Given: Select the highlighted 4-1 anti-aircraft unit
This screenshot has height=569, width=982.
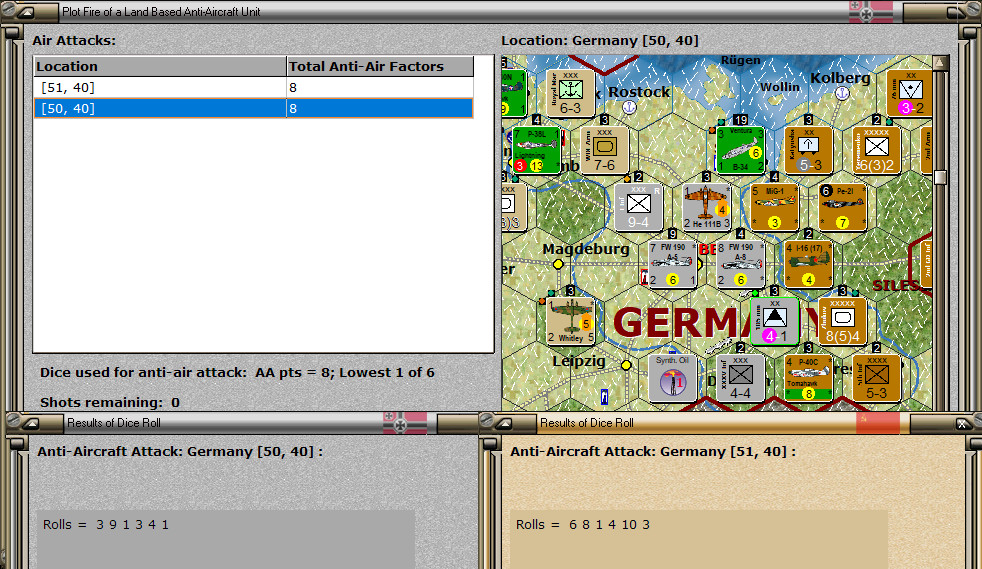Looking at the screenshot, I should (x=775, y=321).
